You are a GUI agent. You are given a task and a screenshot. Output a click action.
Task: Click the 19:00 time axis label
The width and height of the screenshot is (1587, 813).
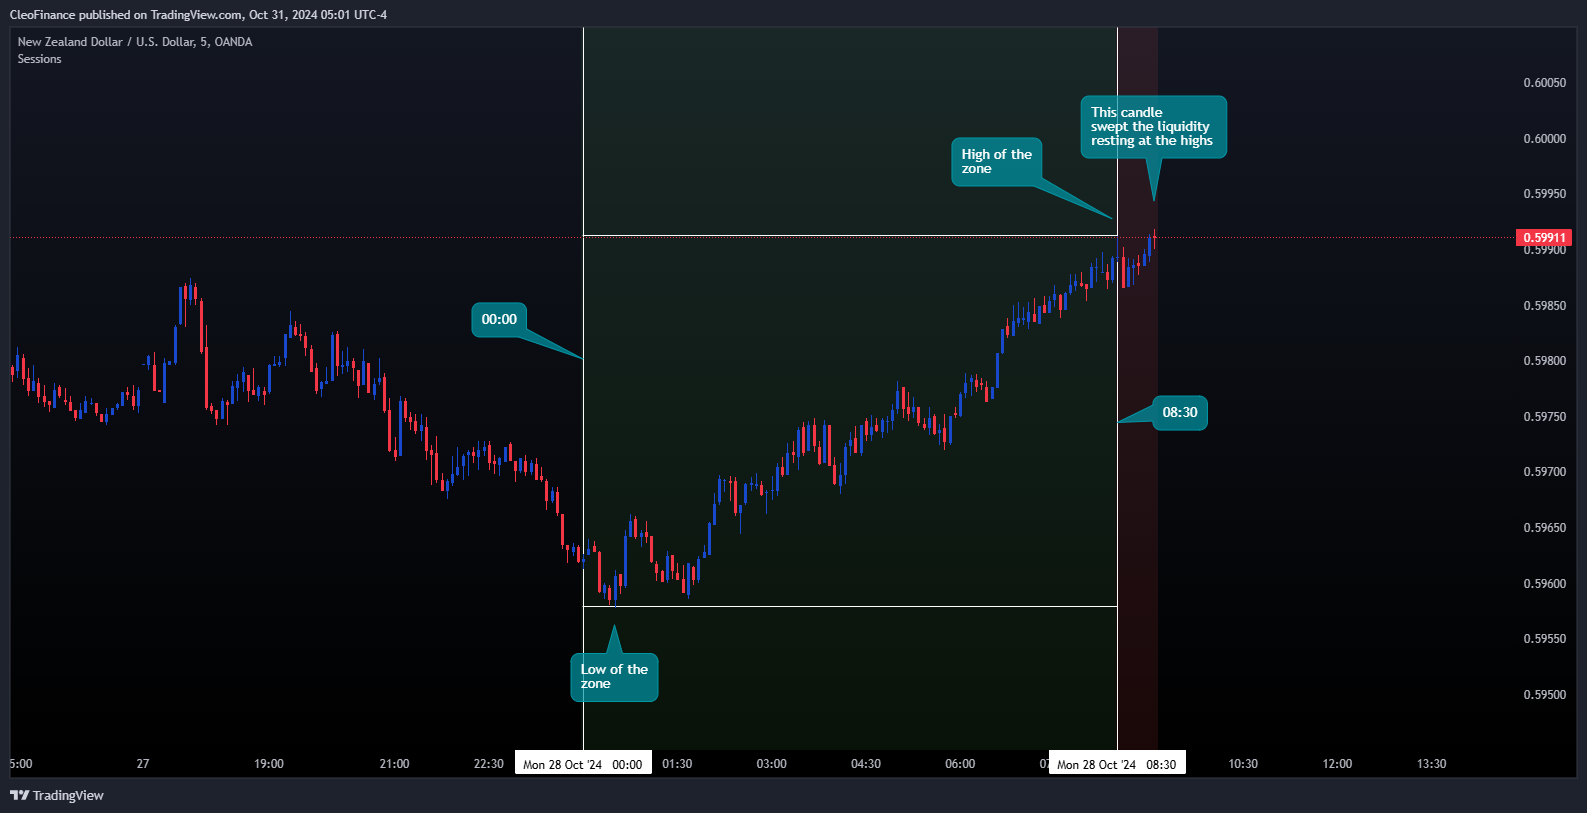pos(269,764)
